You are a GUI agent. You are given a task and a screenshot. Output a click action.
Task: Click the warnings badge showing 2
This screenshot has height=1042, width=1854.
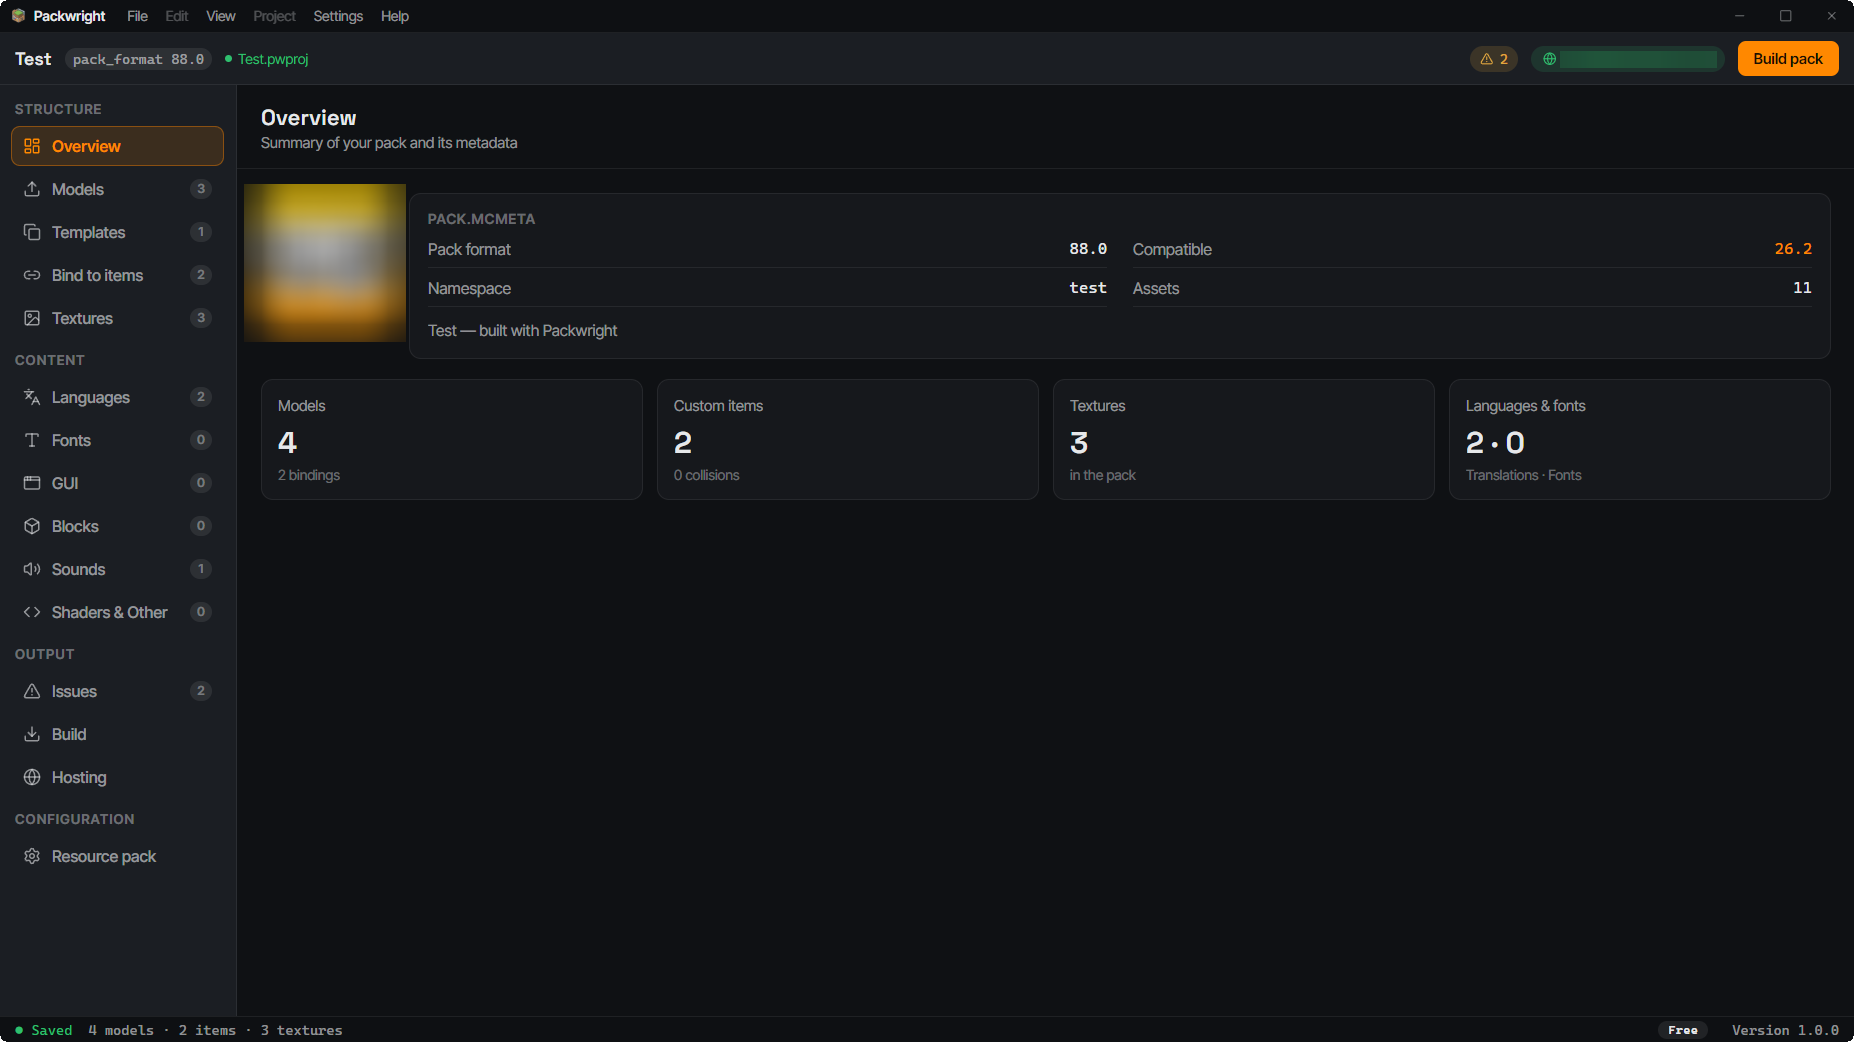(x=1494, y=59)
